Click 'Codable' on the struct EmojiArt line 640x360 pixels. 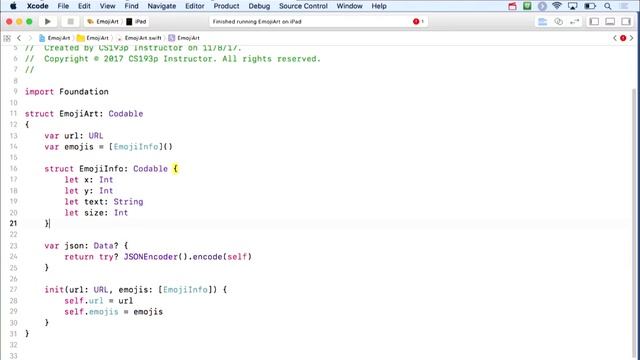[126, 113]
